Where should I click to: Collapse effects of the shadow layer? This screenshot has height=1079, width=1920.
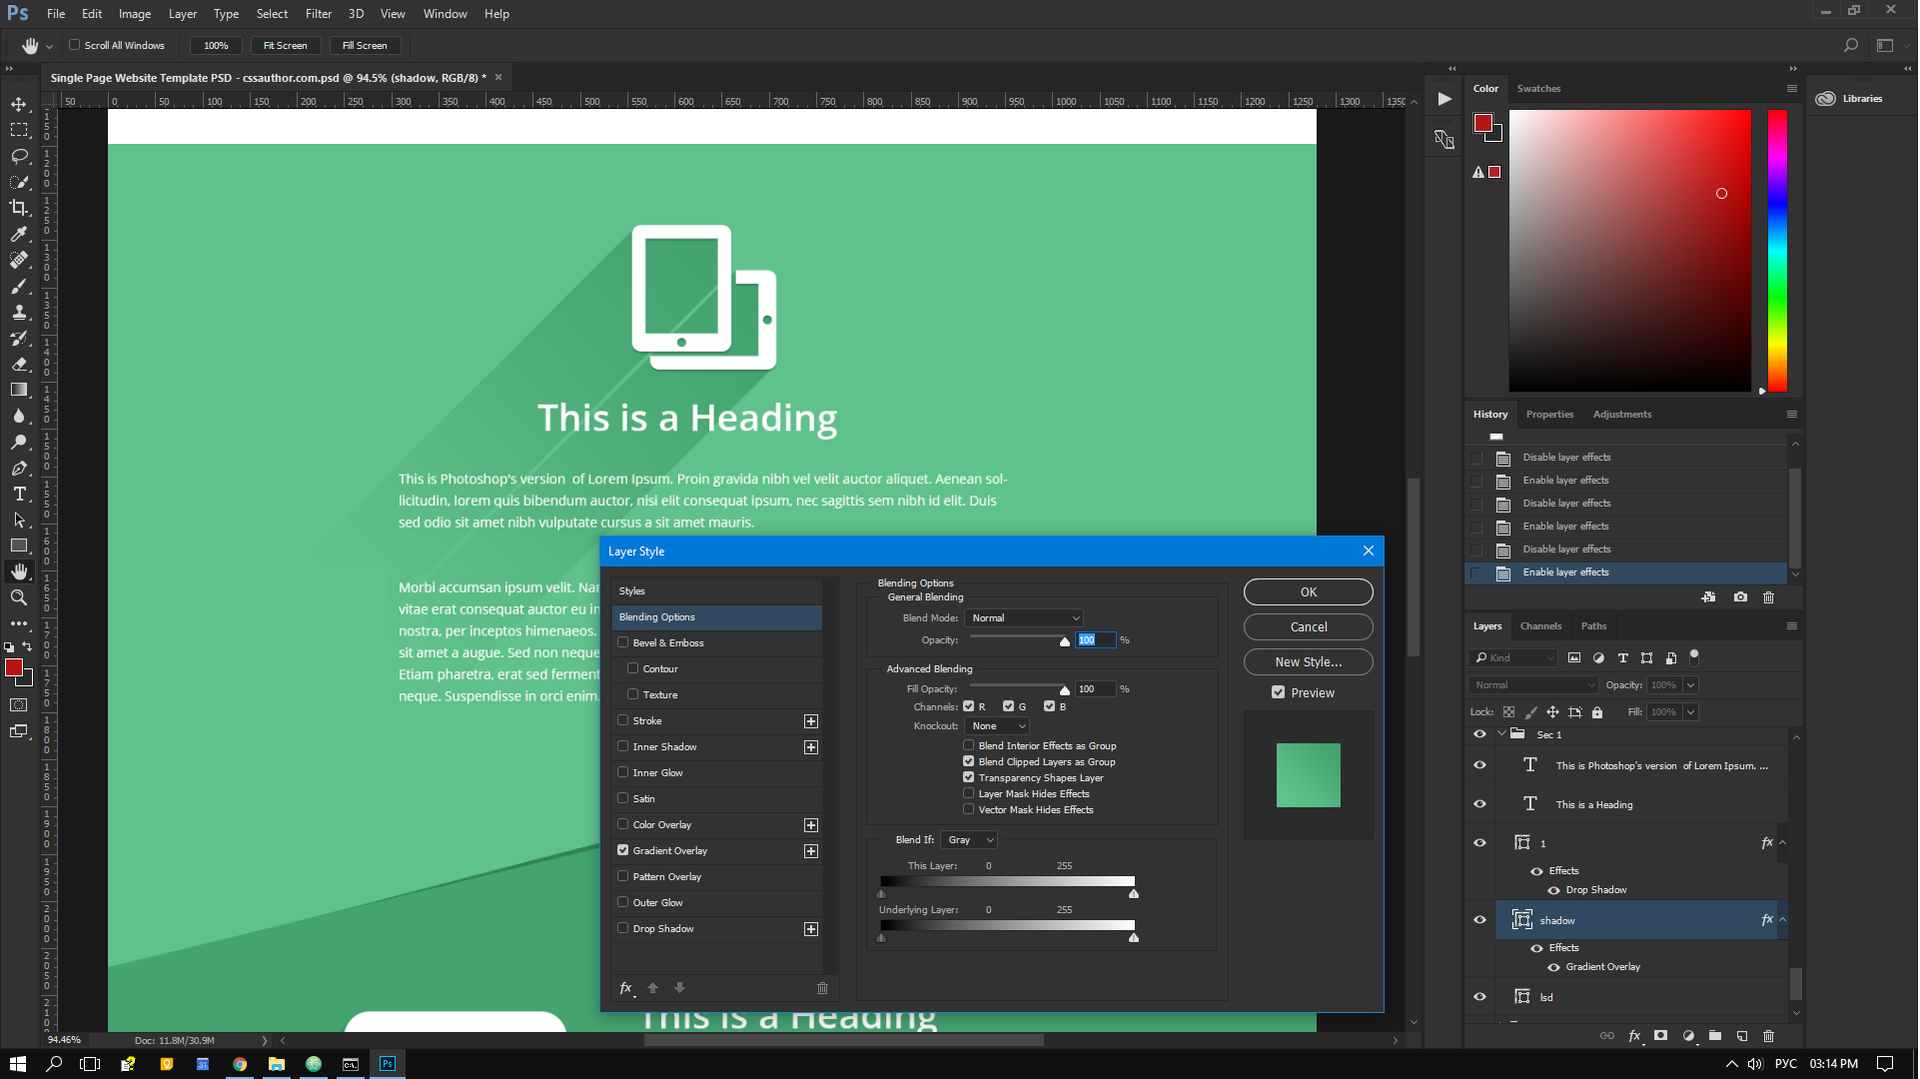[x=1782, y=920]
